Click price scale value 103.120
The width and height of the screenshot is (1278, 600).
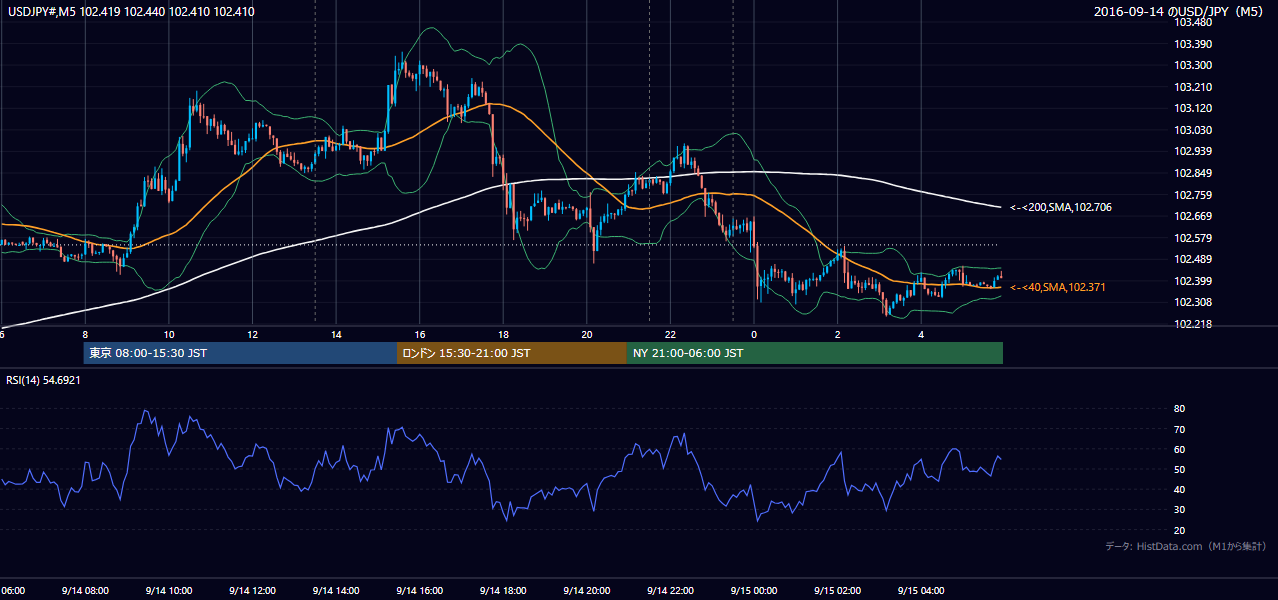(x=1192, y=108)
